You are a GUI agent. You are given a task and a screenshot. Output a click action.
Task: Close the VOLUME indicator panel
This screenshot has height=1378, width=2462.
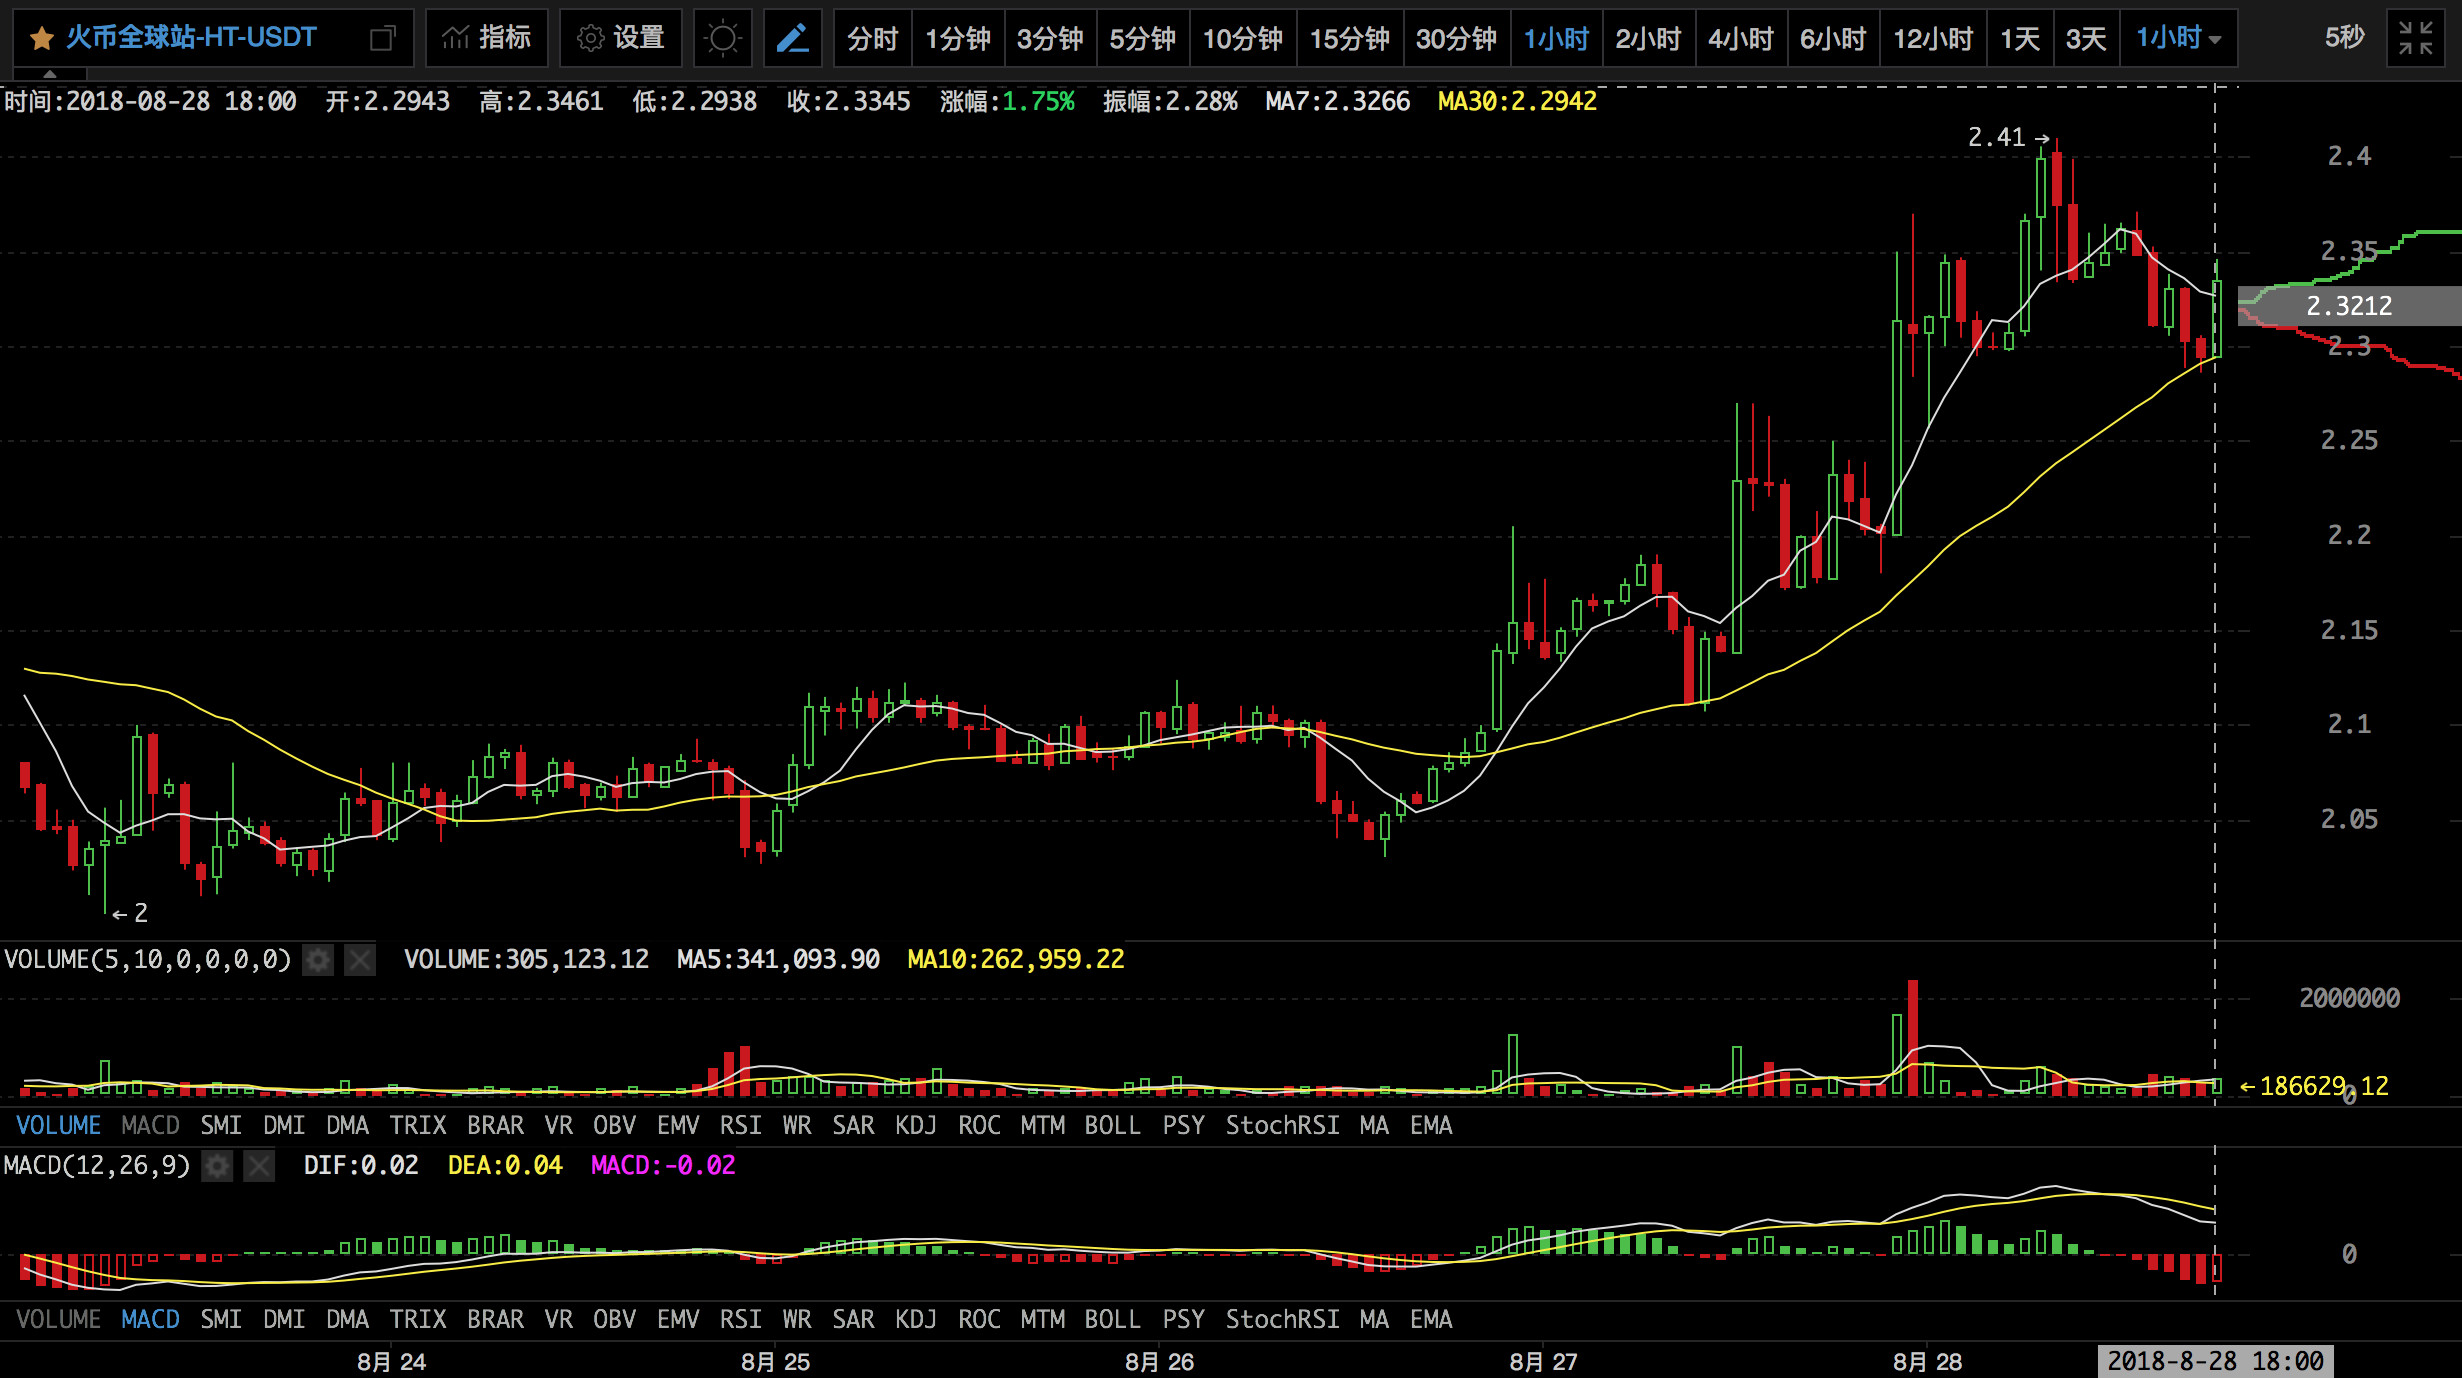[360, 960]
